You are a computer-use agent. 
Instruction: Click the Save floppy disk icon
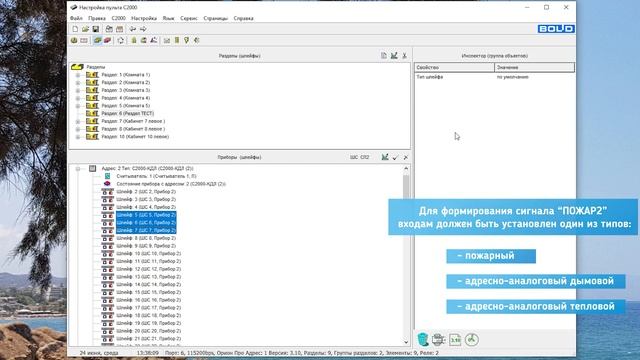point(96,29)
